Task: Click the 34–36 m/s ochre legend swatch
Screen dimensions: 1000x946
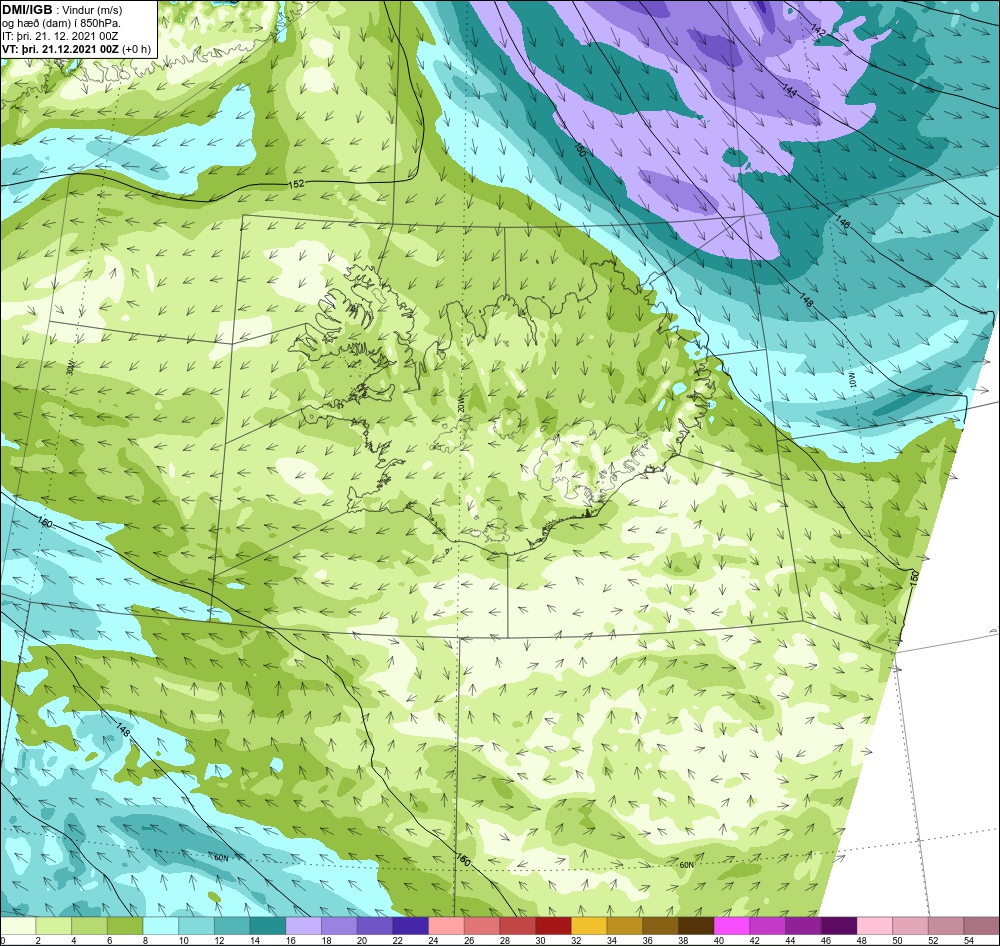Action: (625, 926)
